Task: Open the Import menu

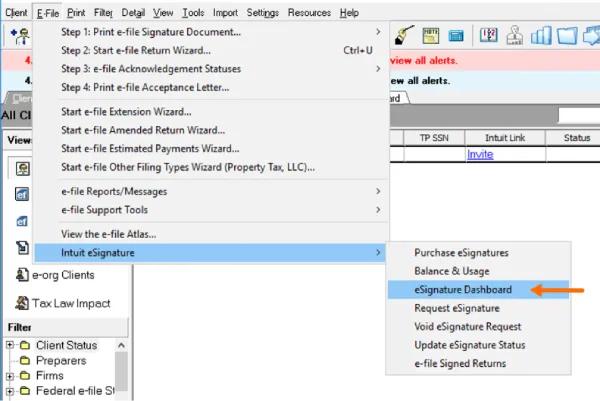Action: [x=225, y=13]
